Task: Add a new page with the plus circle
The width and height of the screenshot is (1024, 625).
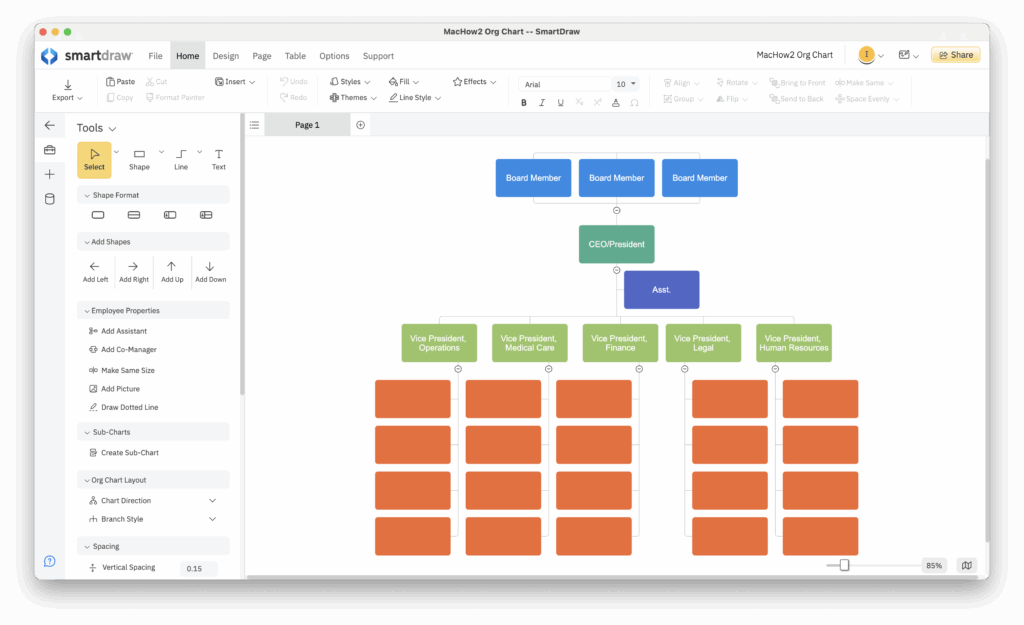Action: (360, 125)
